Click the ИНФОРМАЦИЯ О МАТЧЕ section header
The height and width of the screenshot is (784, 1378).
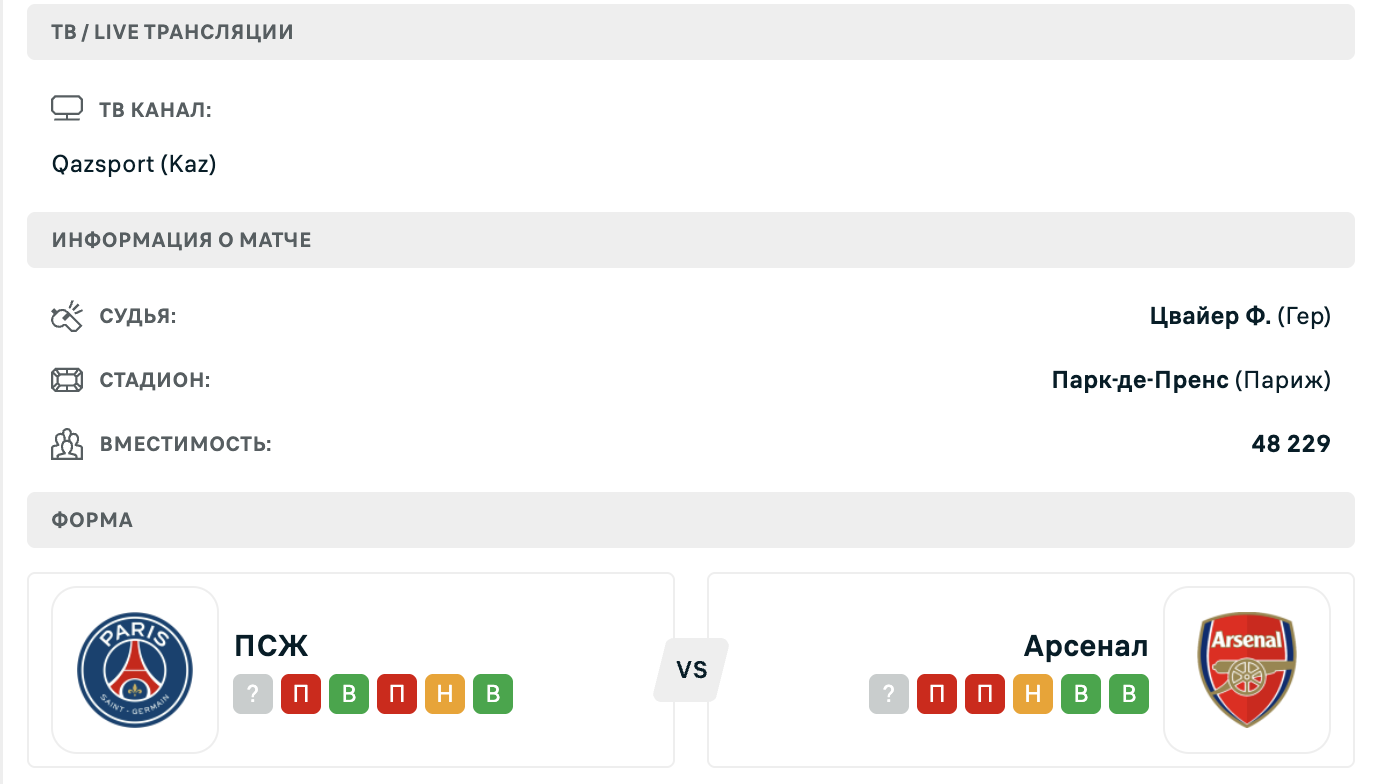pos(691,240)
